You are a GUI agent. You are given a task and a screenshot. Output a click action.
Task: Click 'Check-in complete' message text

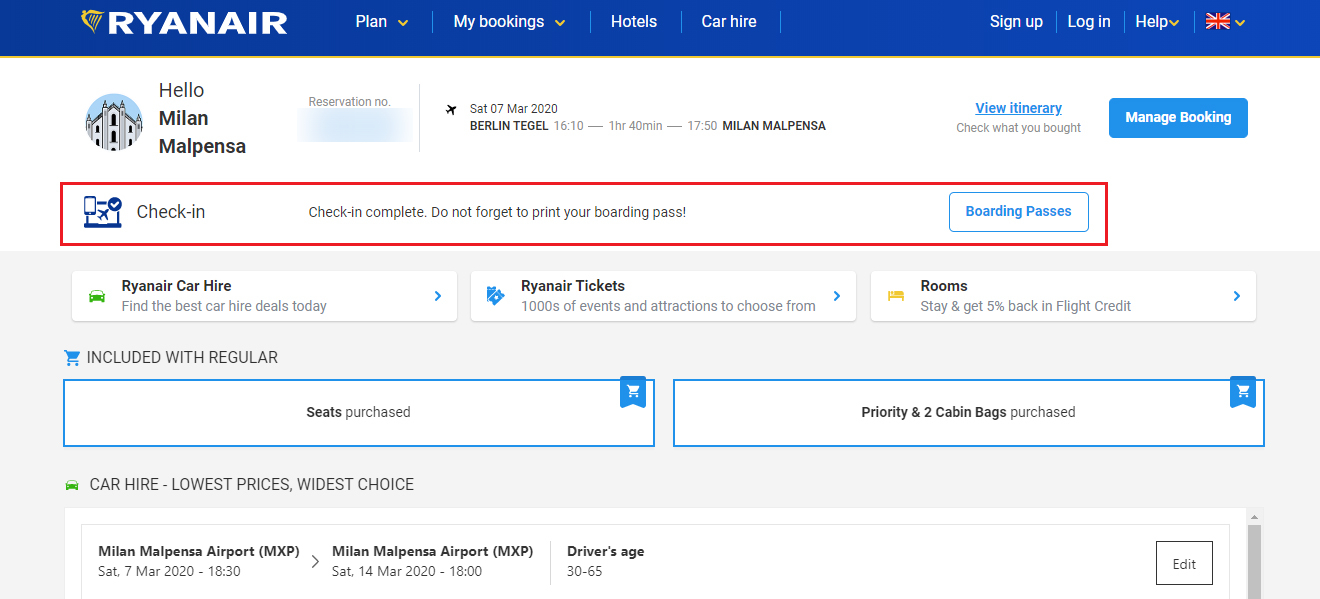(x=497, y=212)
